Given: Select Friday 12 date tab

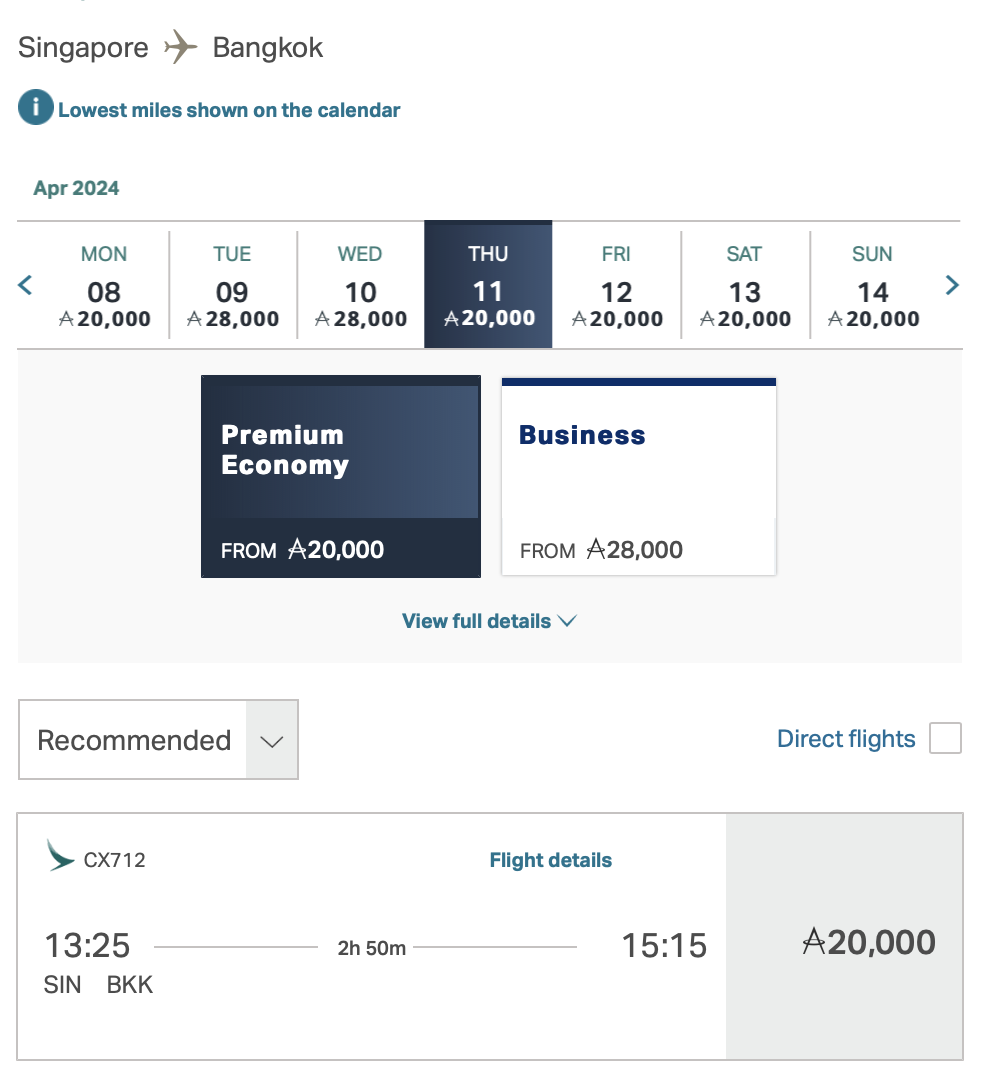Looking at the screenshot, I should (616, 287).
